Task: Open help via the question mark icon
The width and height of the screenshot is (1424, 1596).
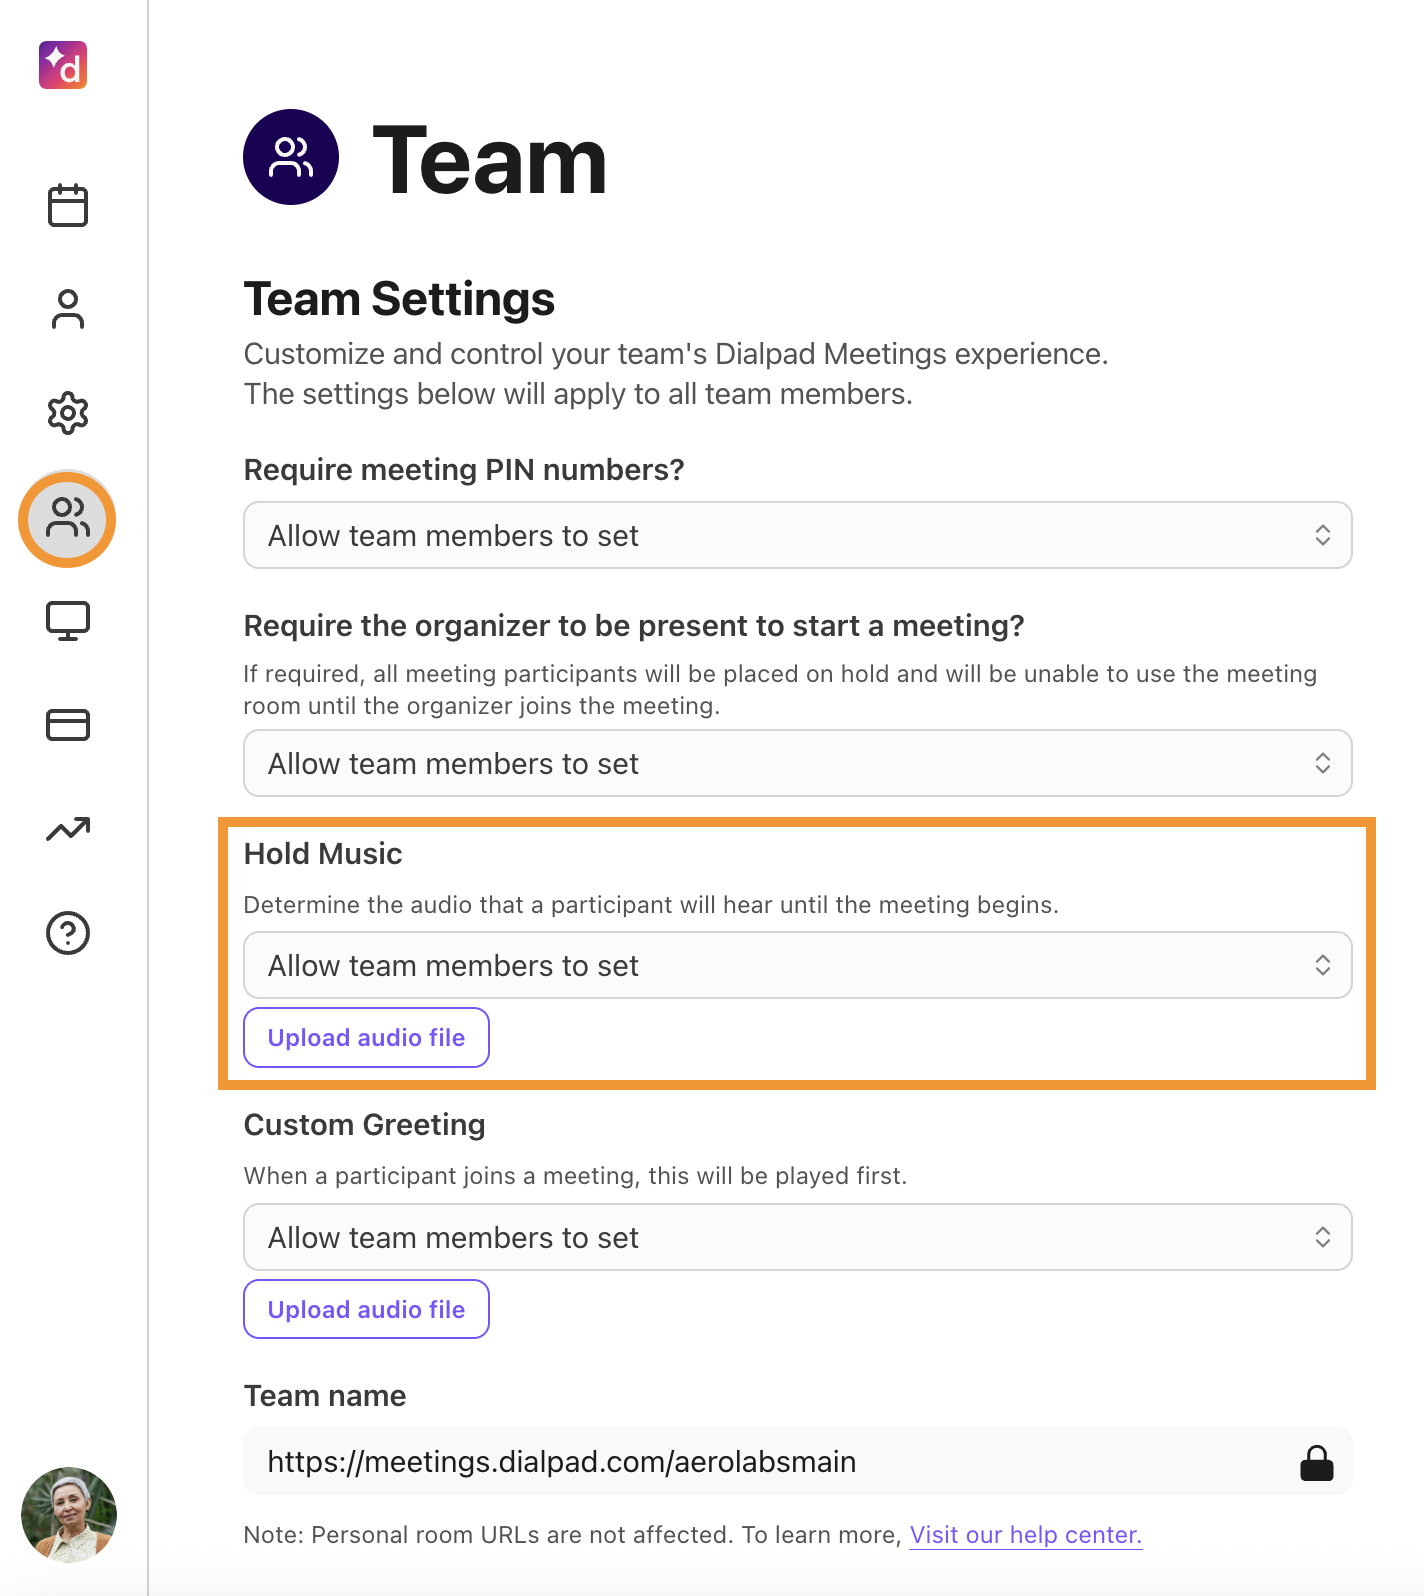Action: tap(68, 933)
